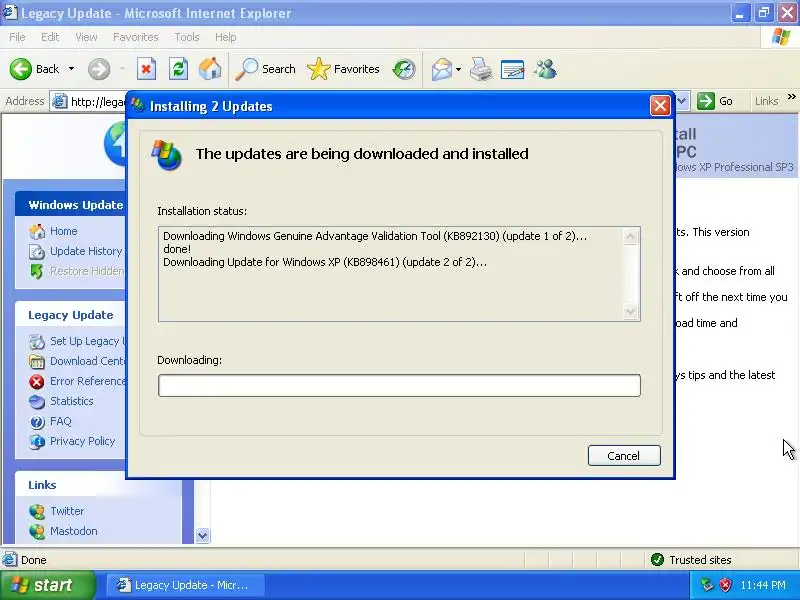Image resolution: width=800 pixels, height=600 pixels.
Task: Click the Mail envelope icon
Action: tap(442, 69)
